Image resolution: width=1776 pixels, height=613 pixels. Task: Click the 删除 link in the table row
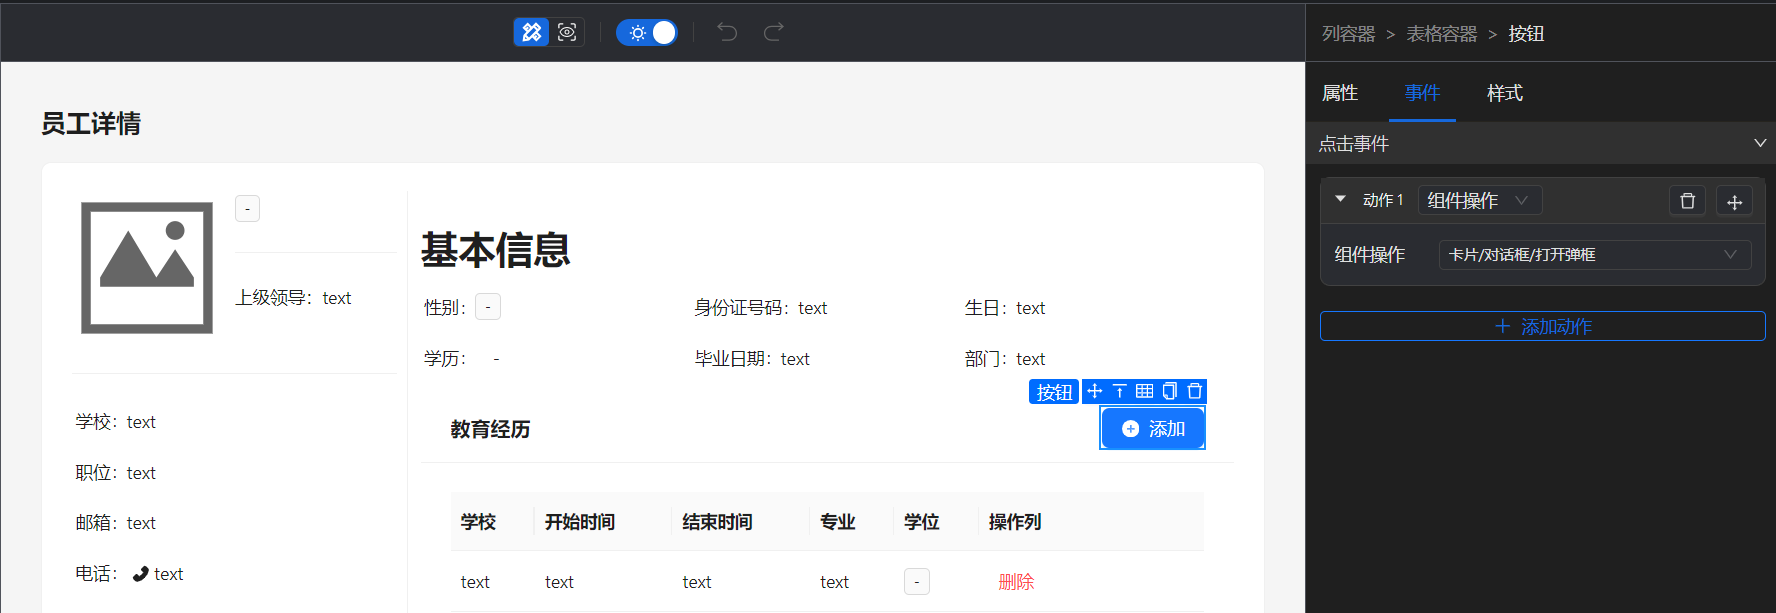[1016, 582]
